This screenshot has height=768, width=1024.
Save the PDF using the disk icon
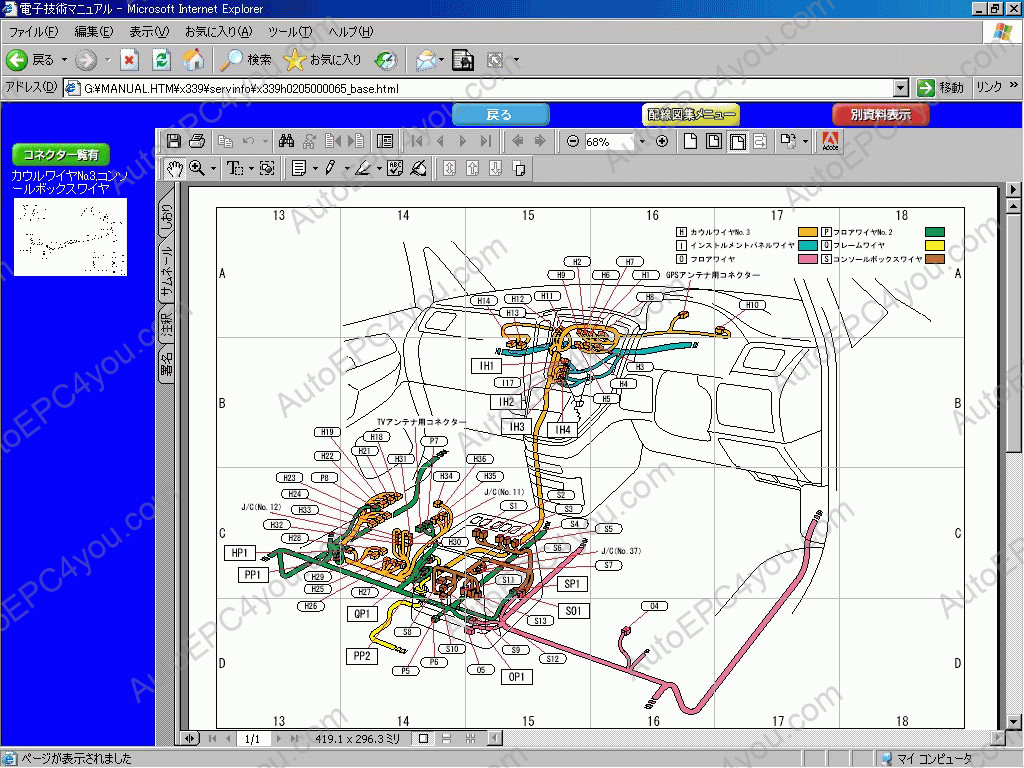pyautogui.click(x=174, y=139)
